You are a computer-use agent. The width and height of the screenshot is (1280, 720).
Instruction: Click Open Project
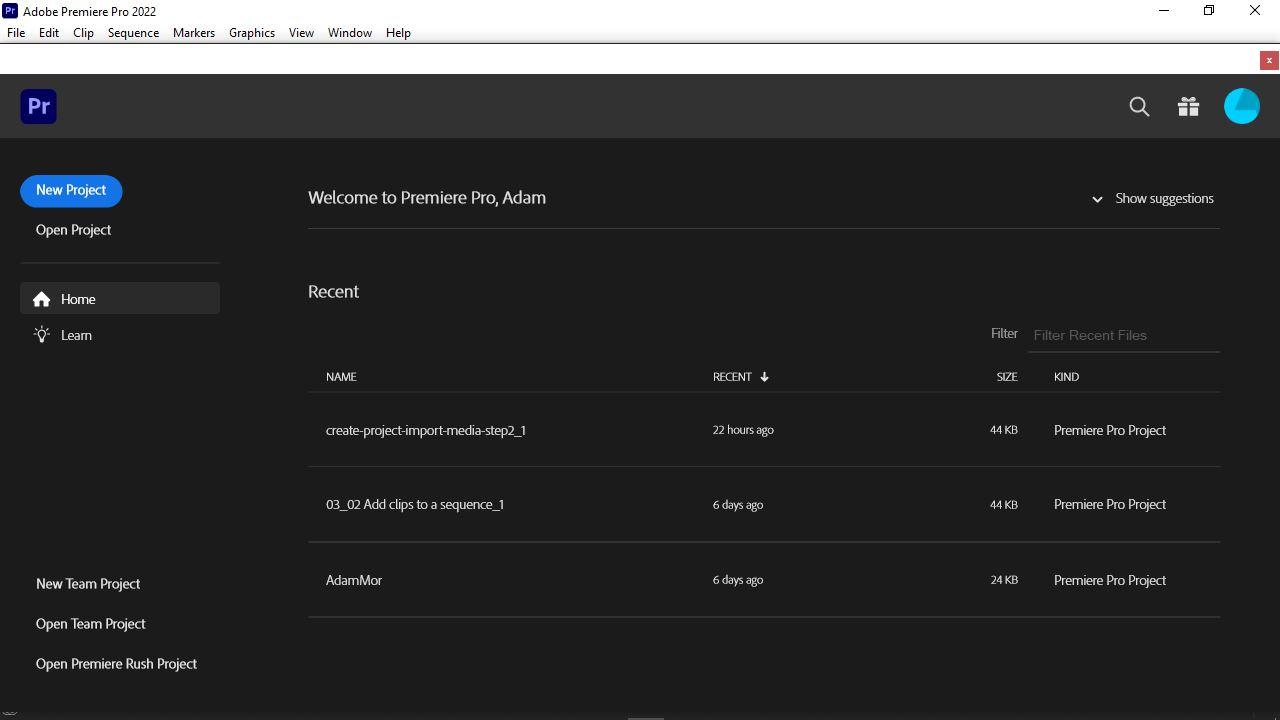point(74,230)
